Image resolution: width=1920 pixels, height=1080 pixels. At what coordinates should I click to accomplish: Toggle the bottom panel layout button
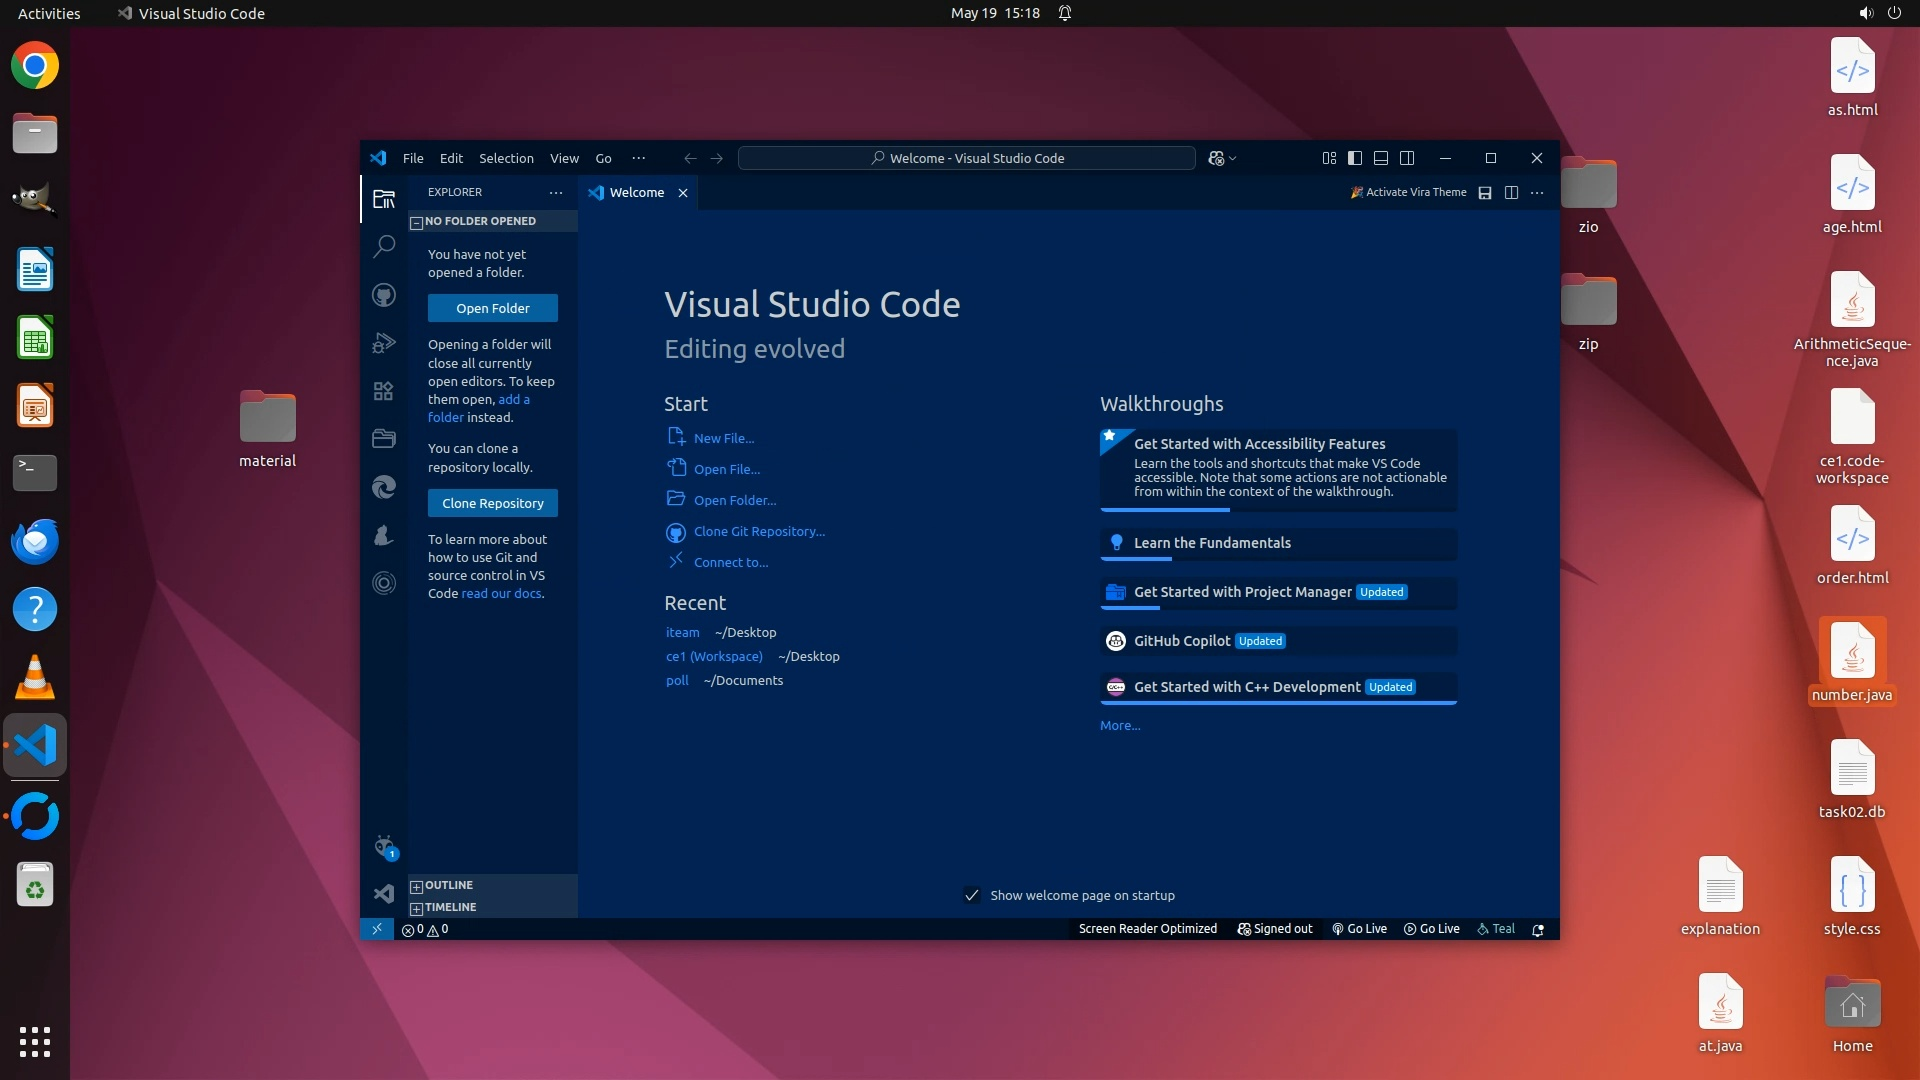point(1381,158)
